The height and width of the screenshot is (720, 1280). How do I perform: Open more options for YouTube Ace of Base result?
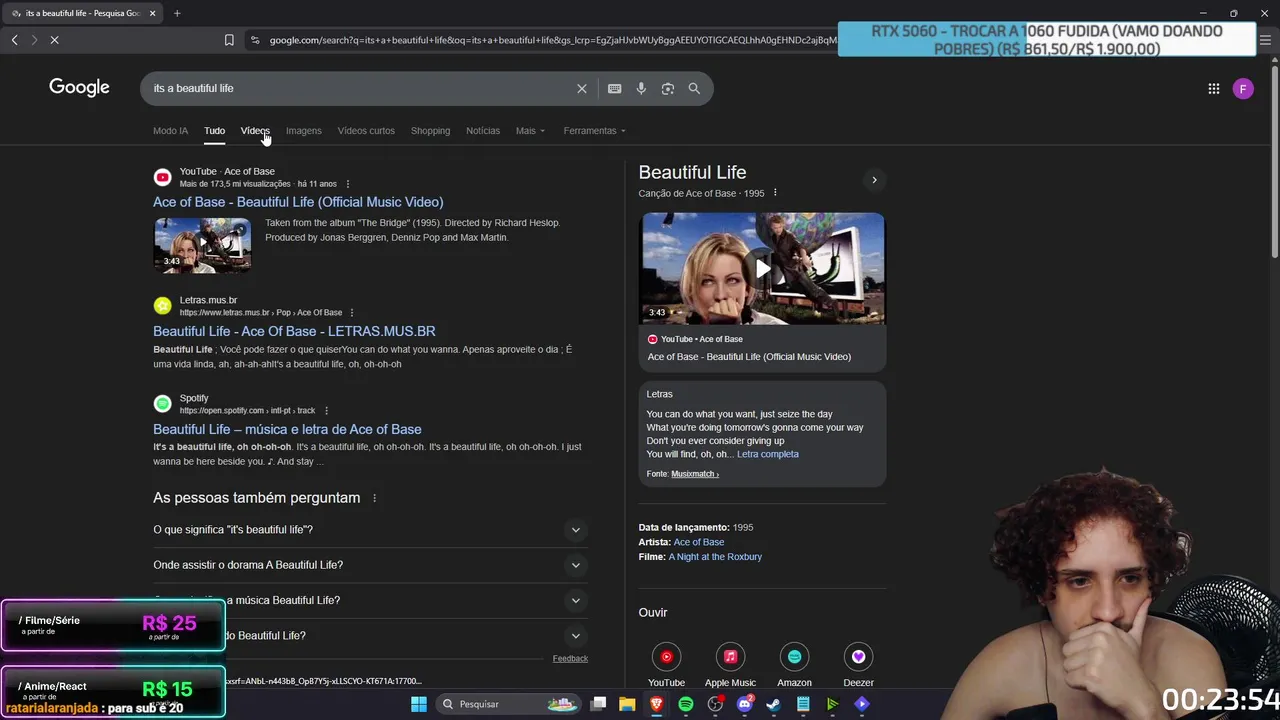click(348, 184)
